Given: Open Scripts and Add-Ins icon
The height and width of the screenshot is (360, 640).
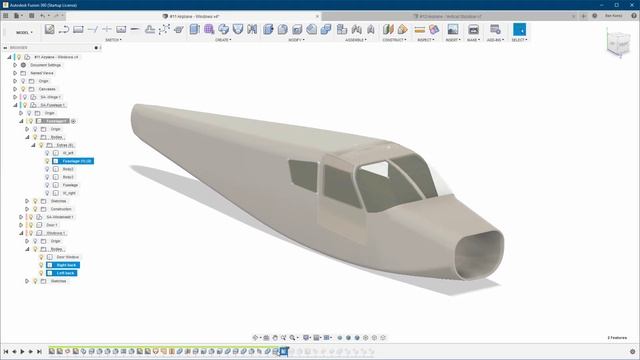Looking at the screenshot, I should [495, 29].
